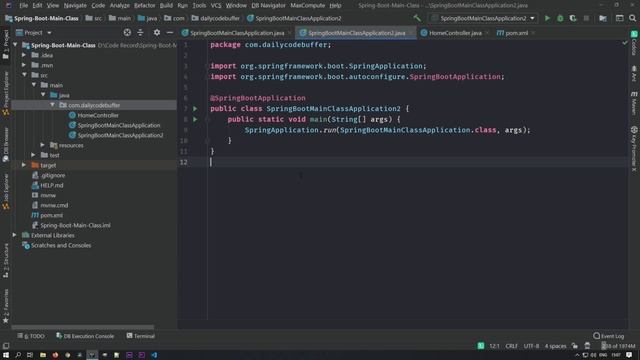This screenshot has width=640, height=360.
Task: Expand the .mvn folder
Action: [24, 65]
